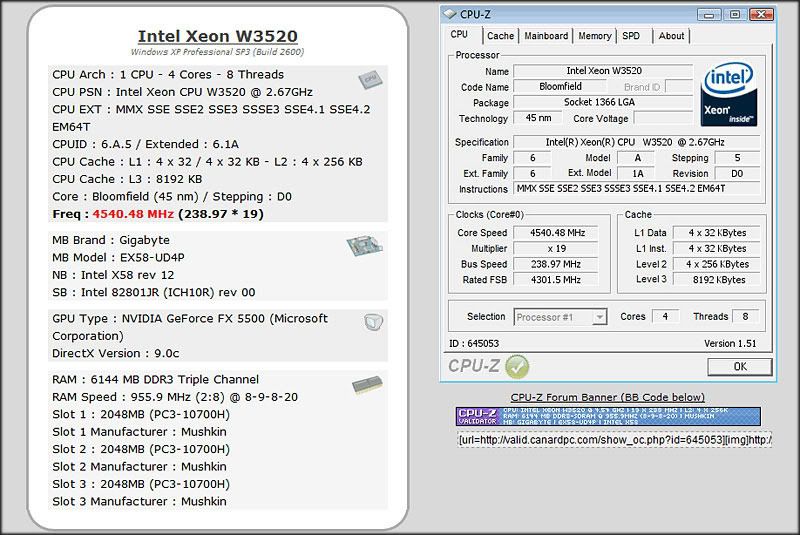Click the OK button in CPU-Z

pyautogui.click(x=740, y=366)
